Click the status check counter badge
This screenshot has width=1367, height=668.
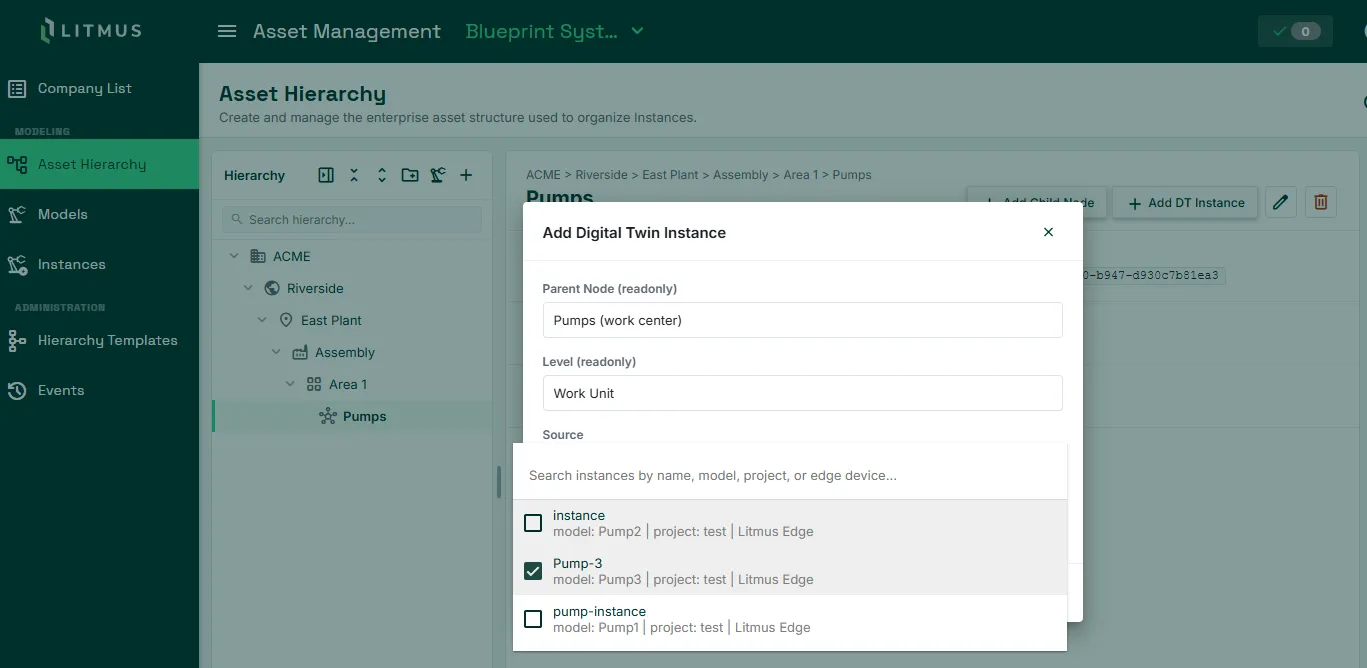coord(1295,31)
